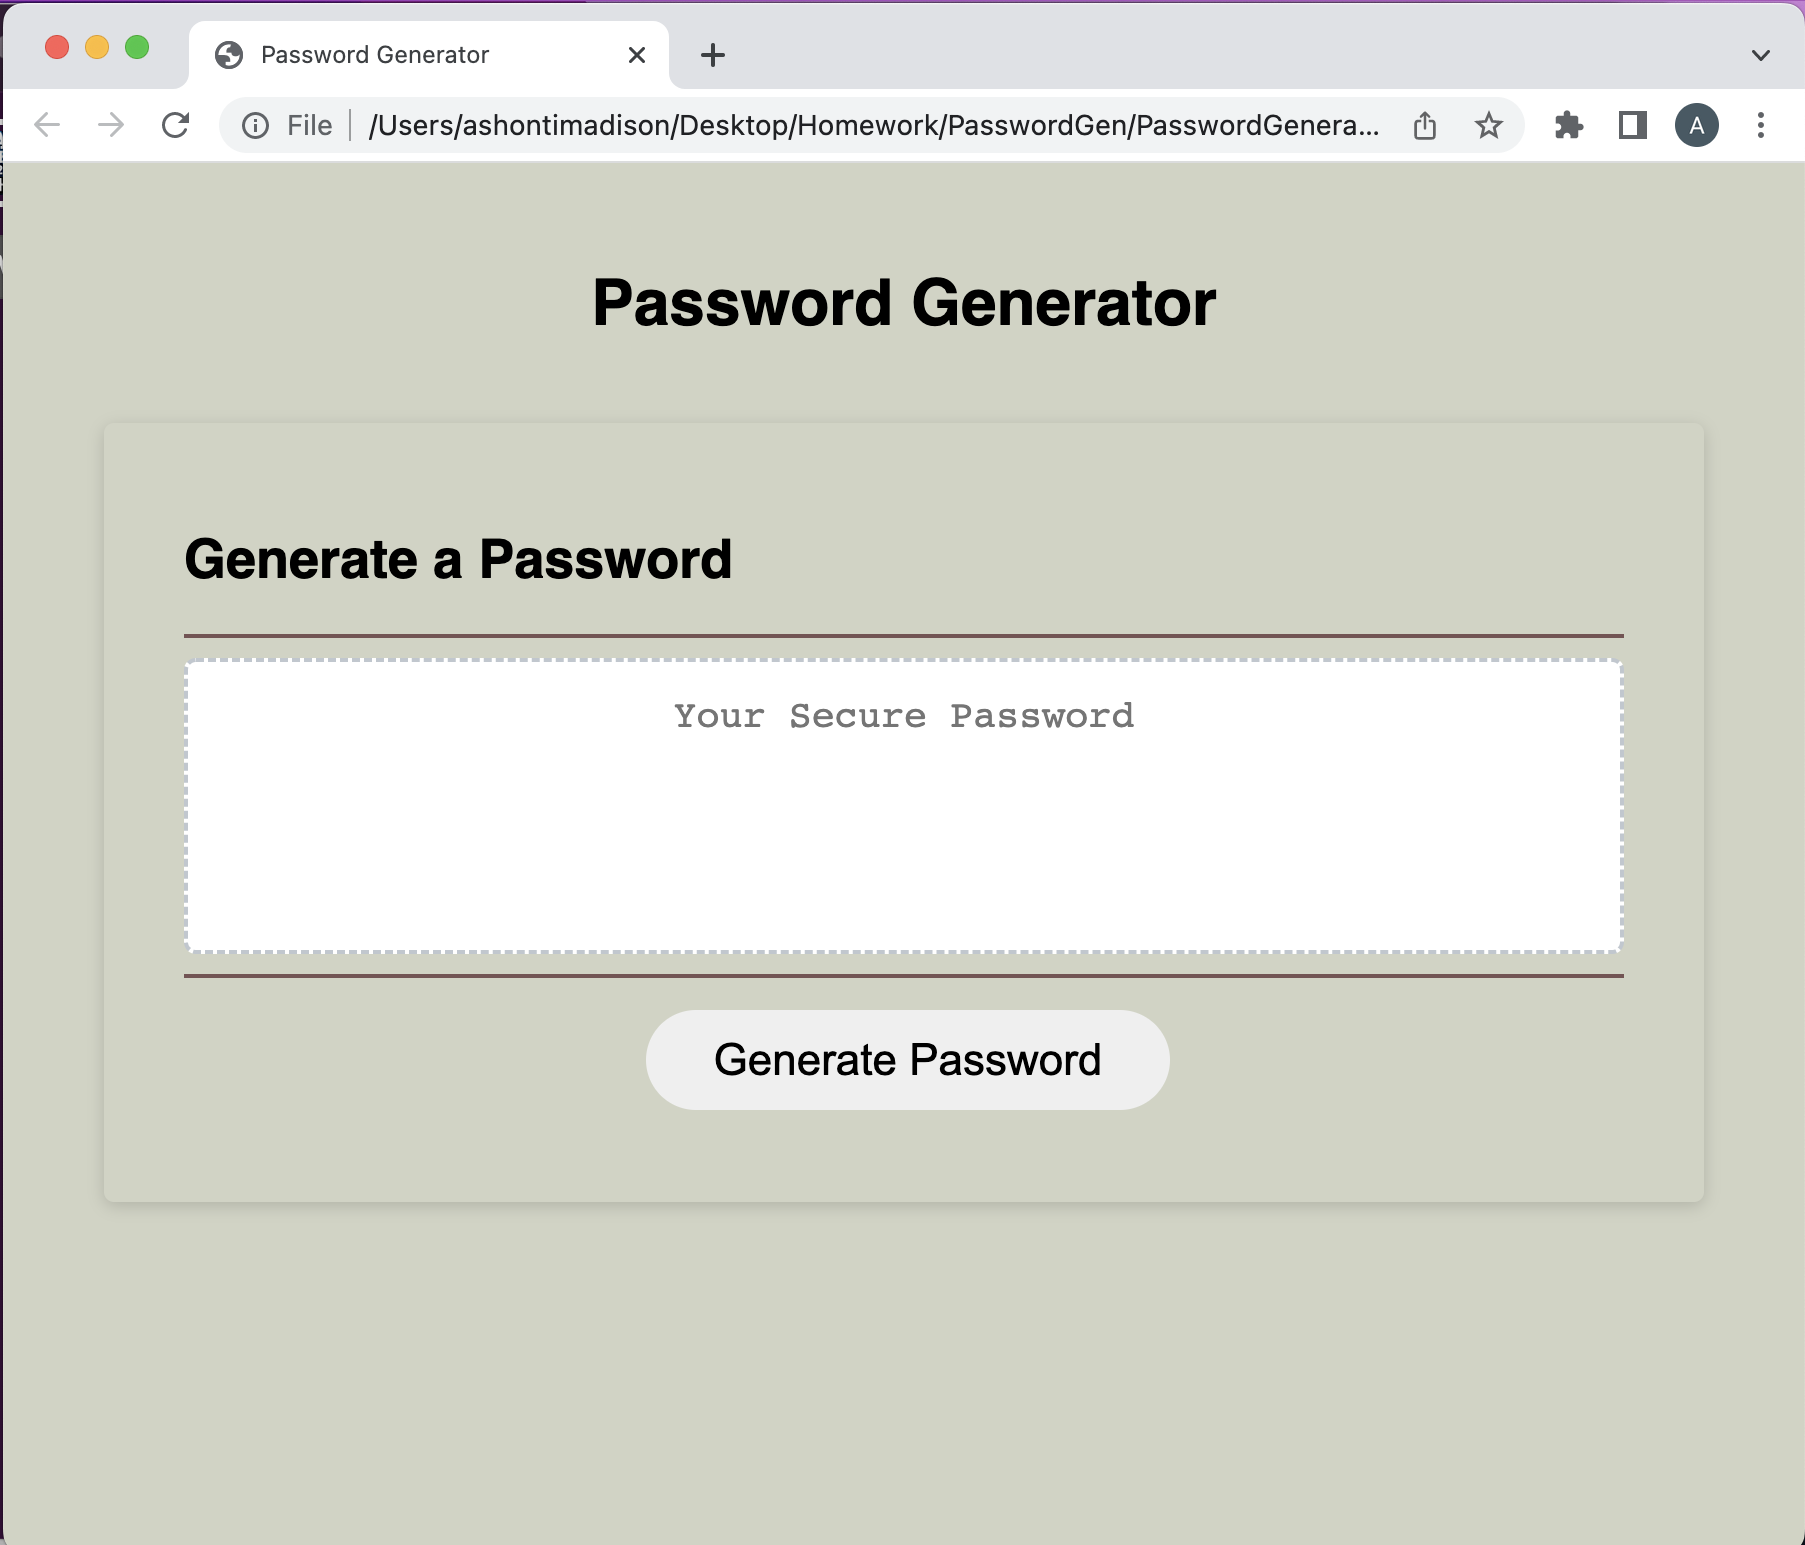
Task: Click the site information icon before File
Action: 254,124
